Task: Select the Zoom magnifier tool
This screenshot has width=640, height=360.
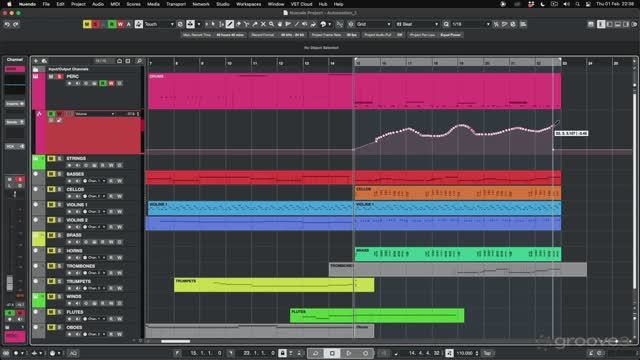Action: point(271,24)
